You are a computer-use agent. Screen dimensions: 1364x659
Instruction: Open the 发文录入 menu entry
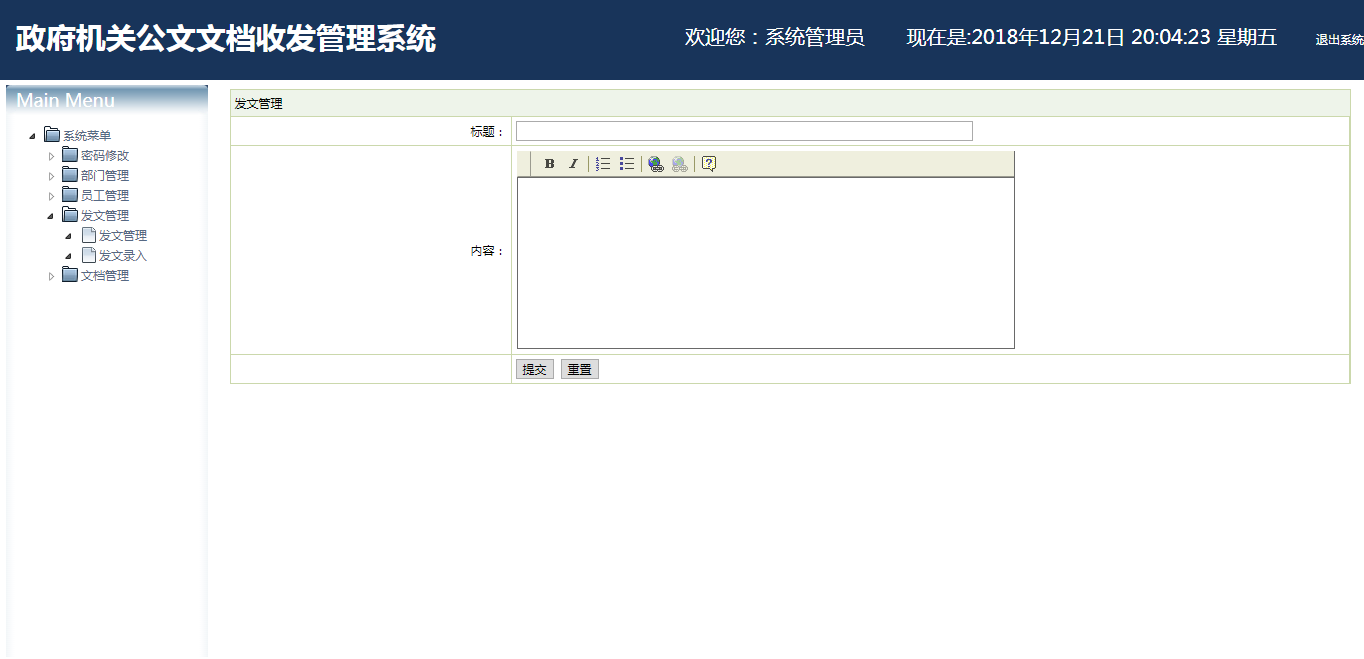point(123,256)
